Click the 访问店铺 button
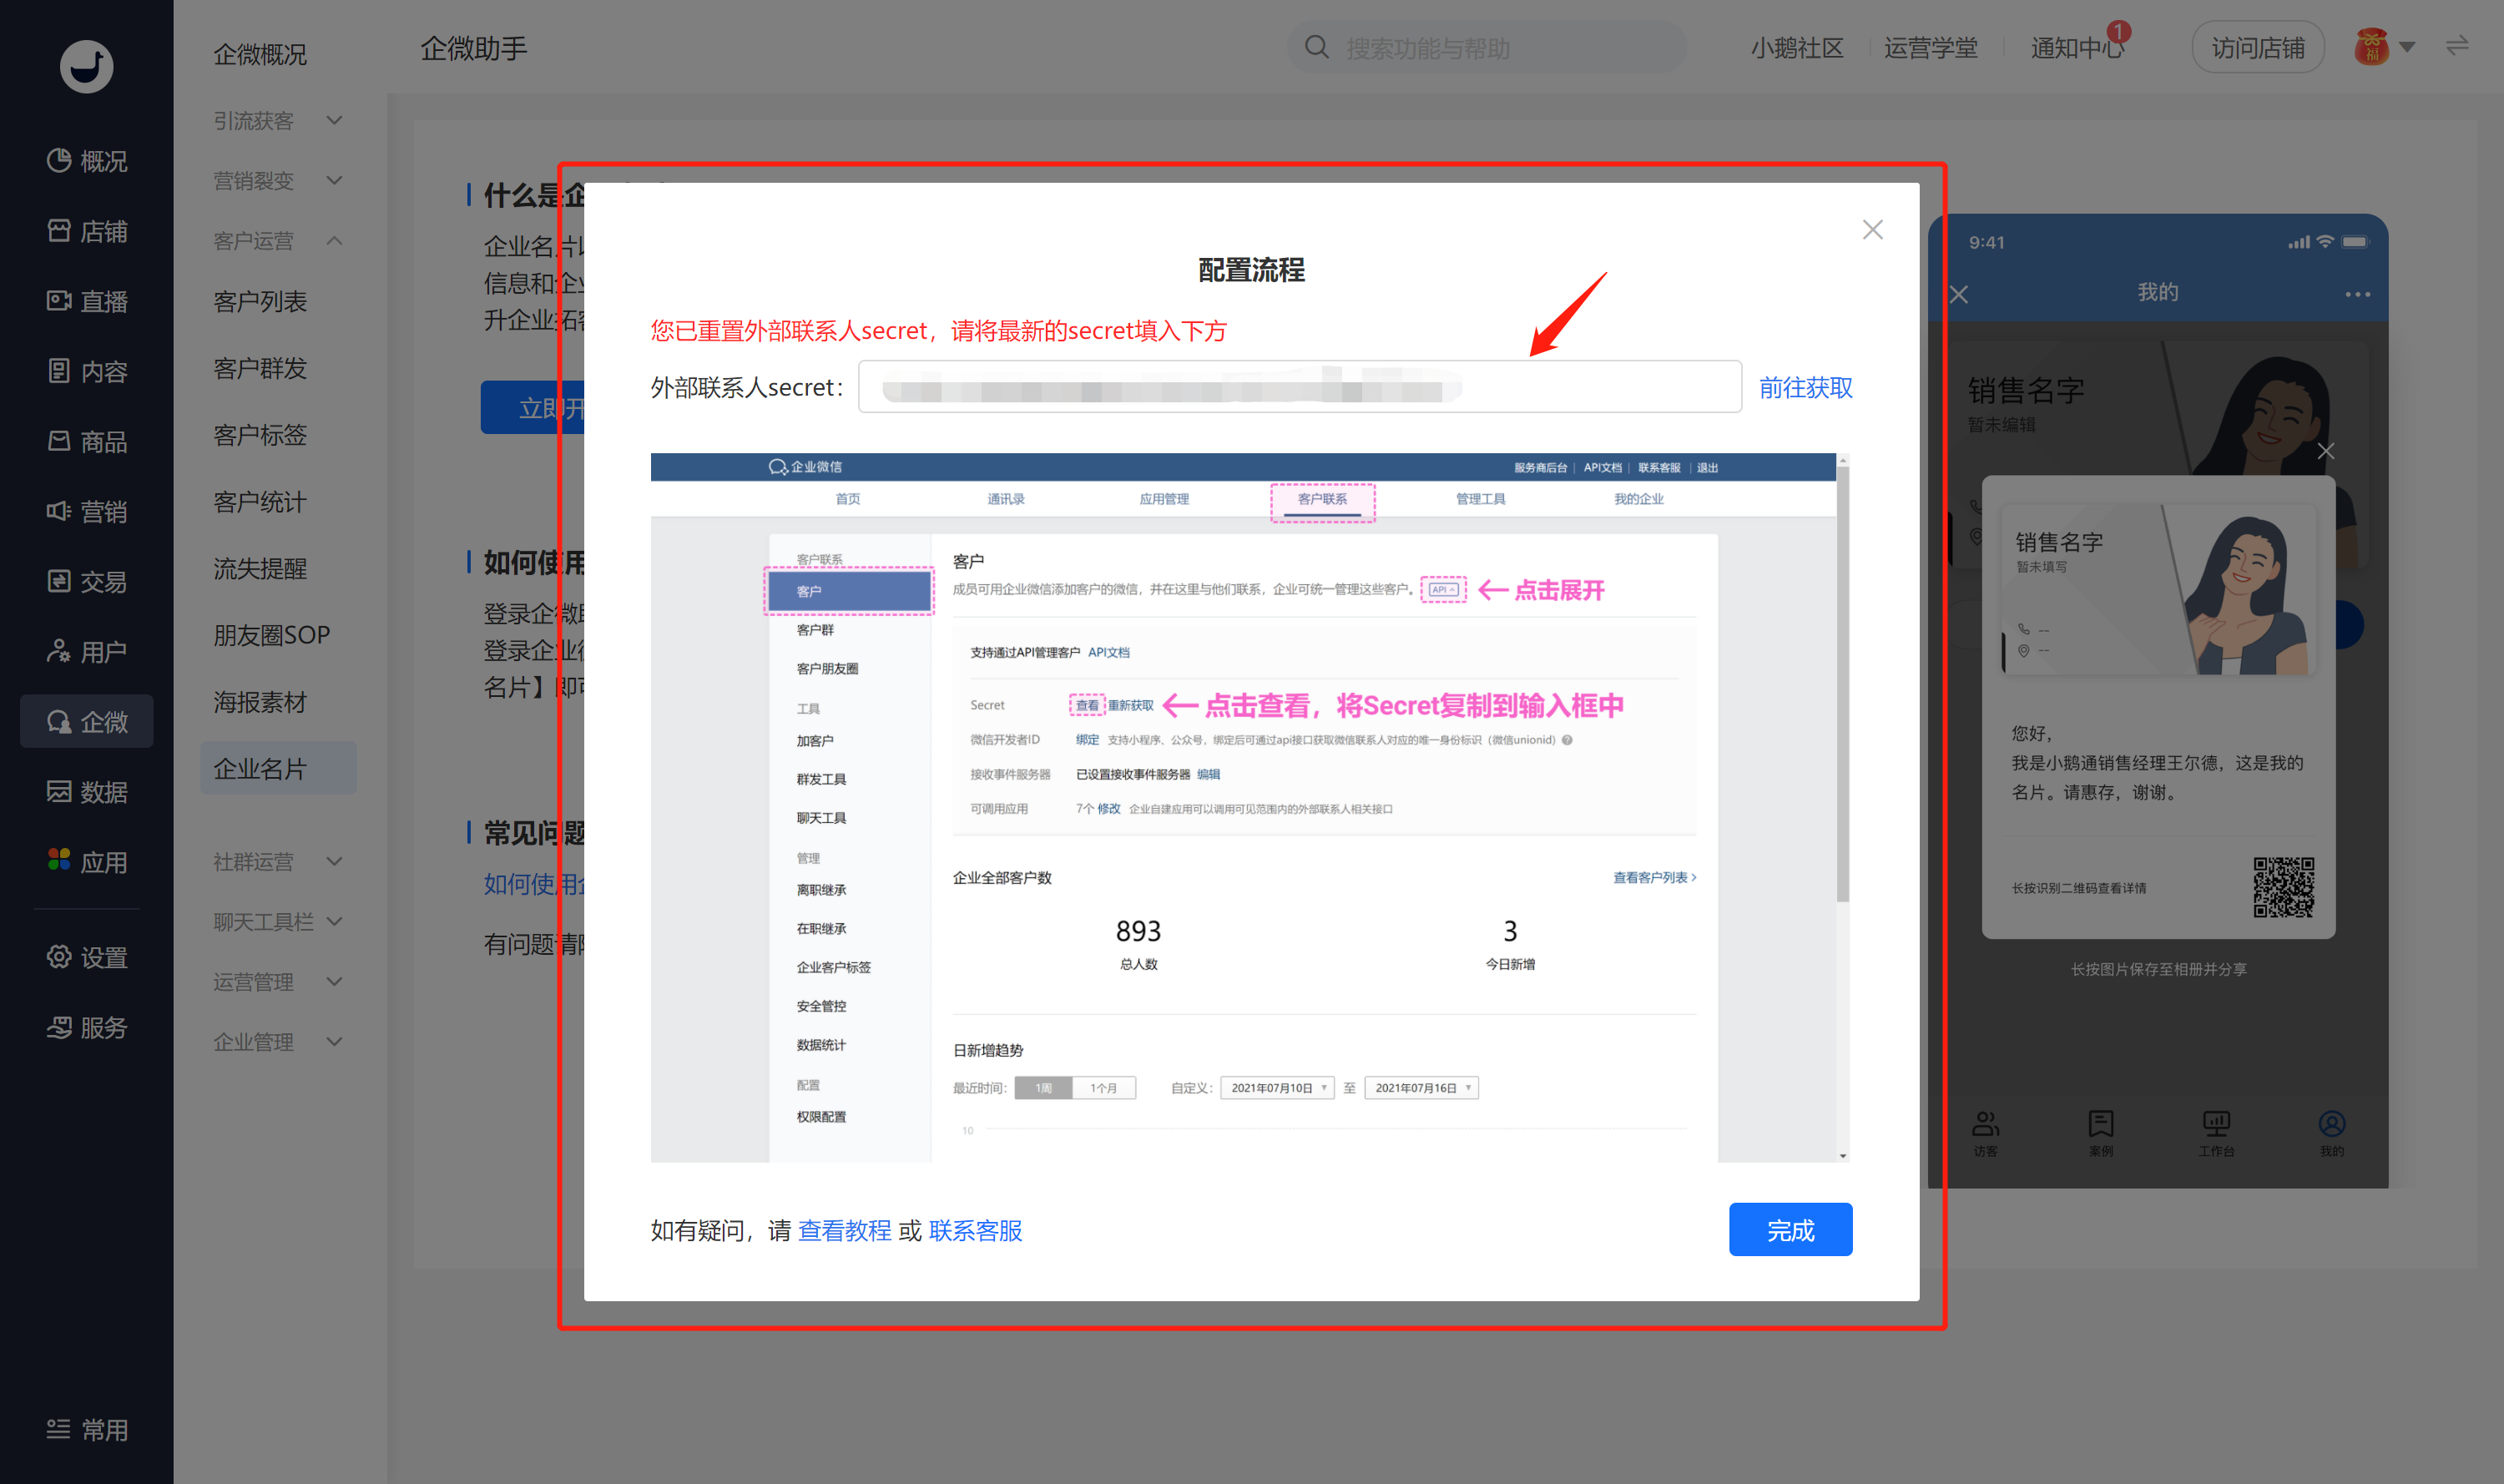This screenshot has width=2504, height=1484. pyautogui.click(x=2257, y=47)
